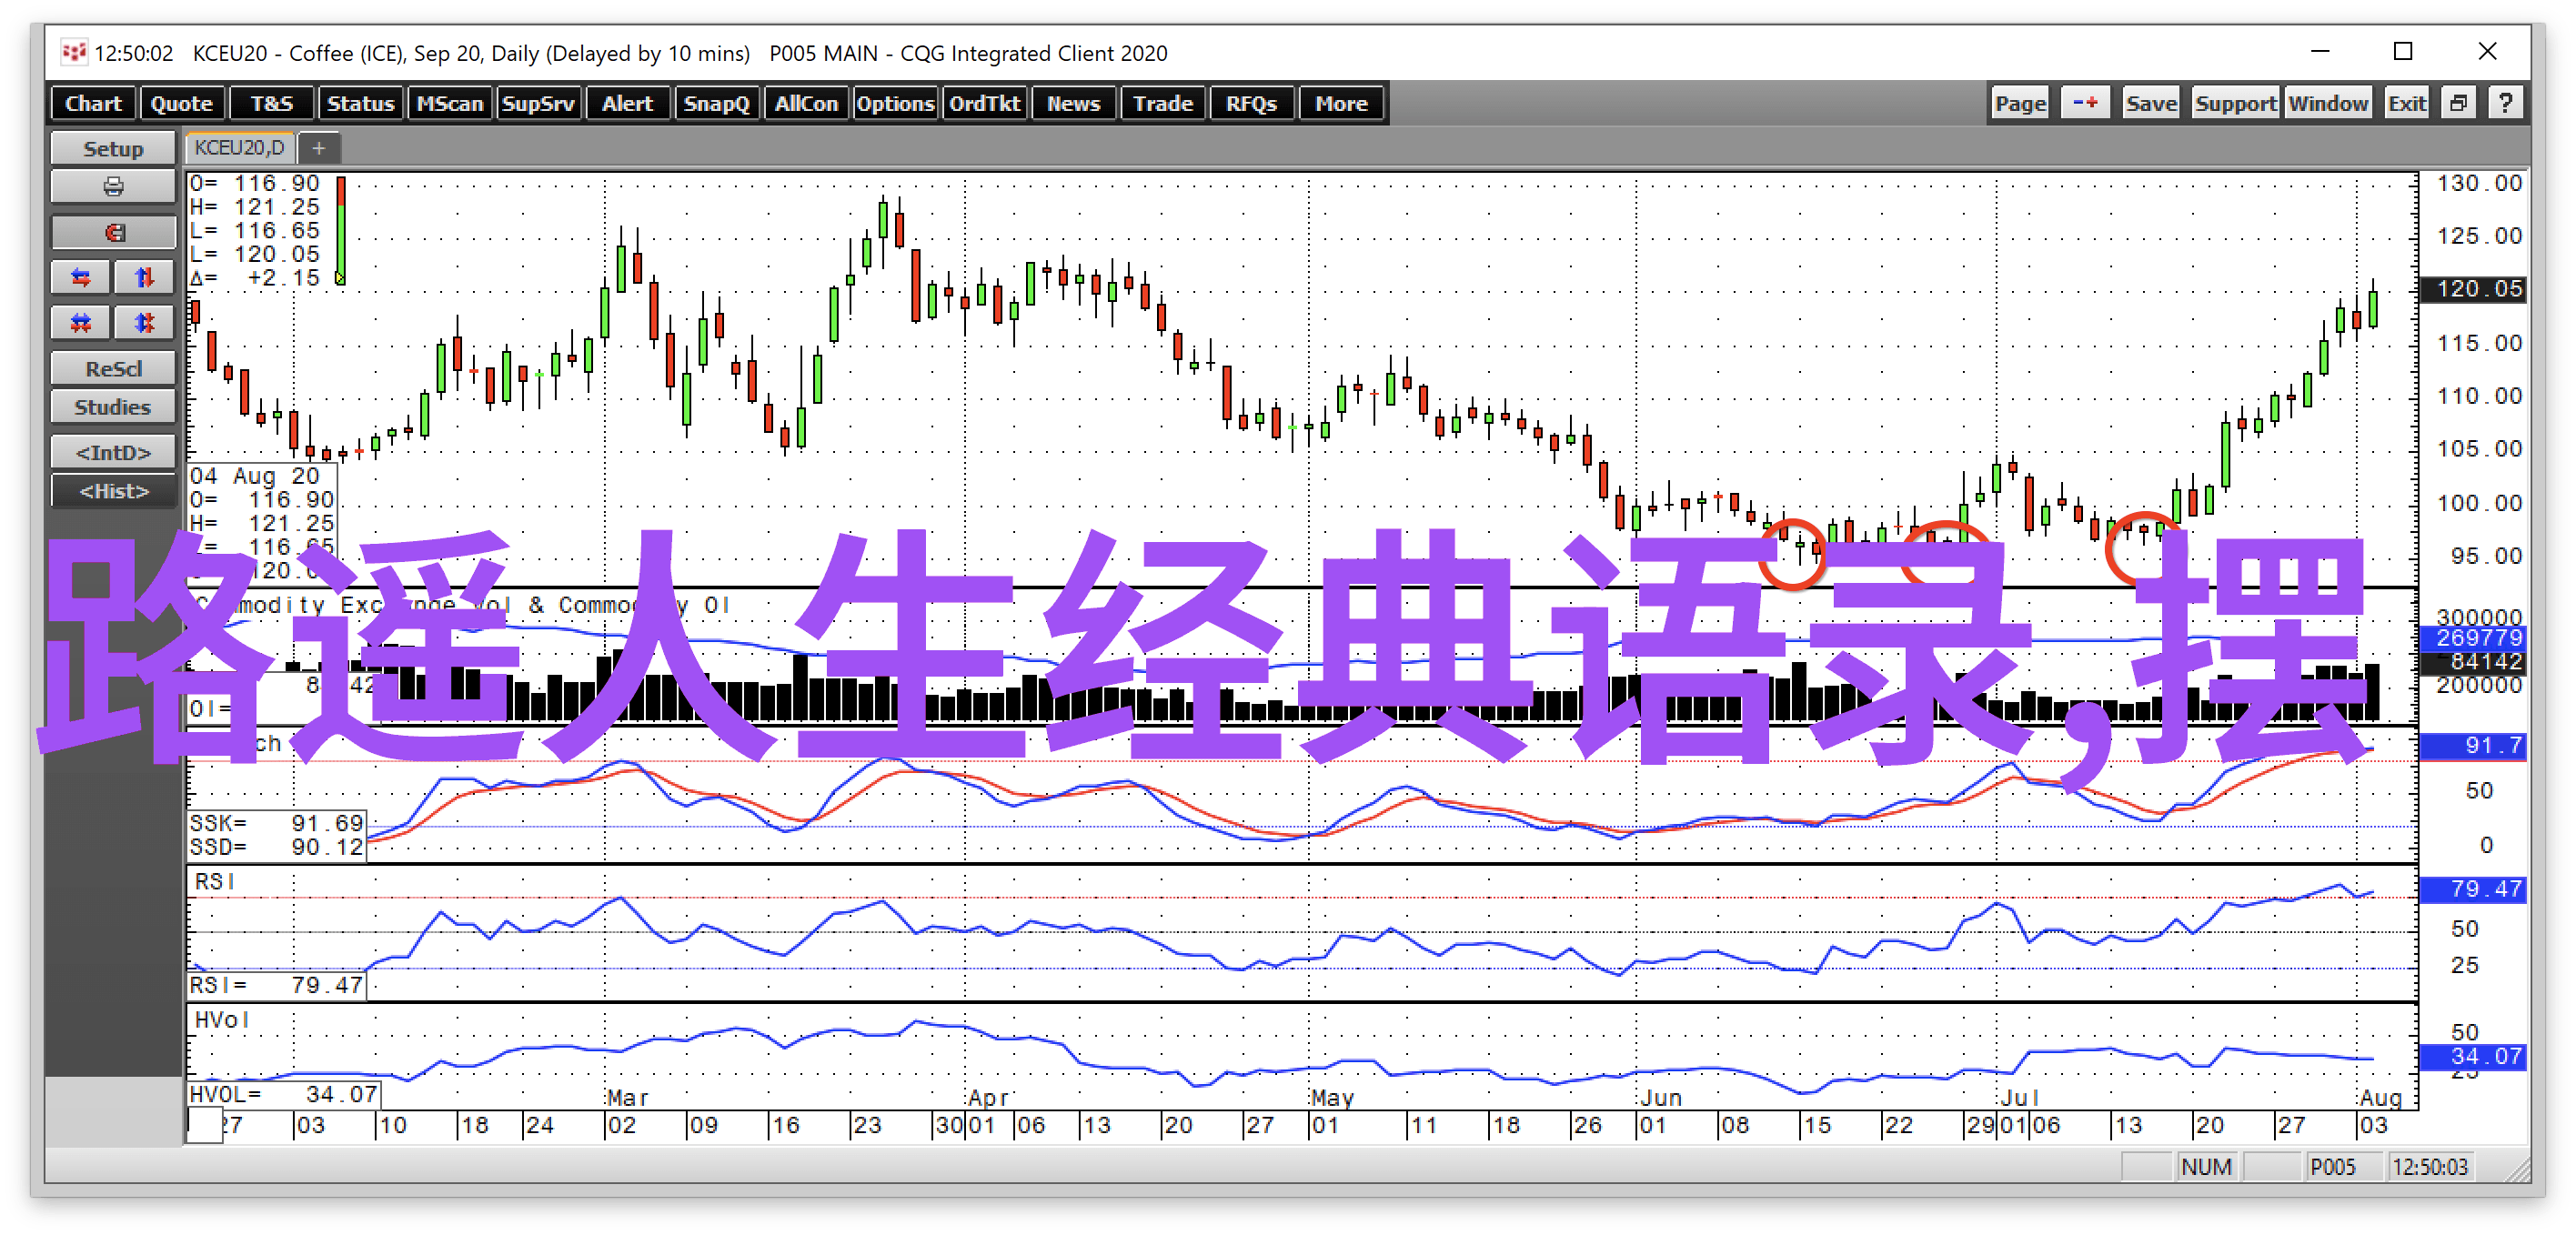Click the horizontal expand arrows icon
Image resolution: width=2576 pixels, height=1235 pixels.
point(81,277)
